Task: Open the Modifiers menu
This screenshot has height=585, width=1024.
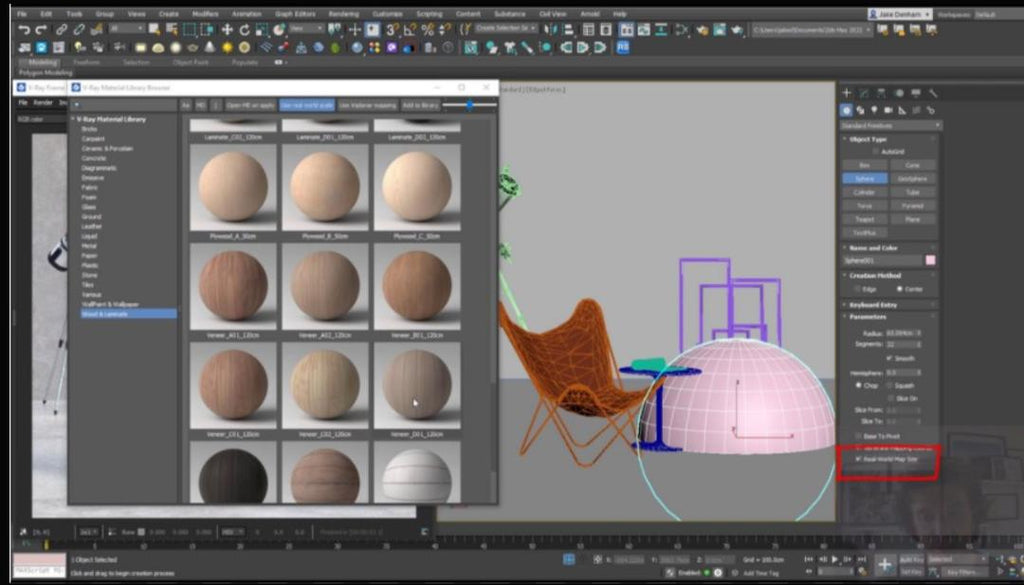Action: [206, 14]
